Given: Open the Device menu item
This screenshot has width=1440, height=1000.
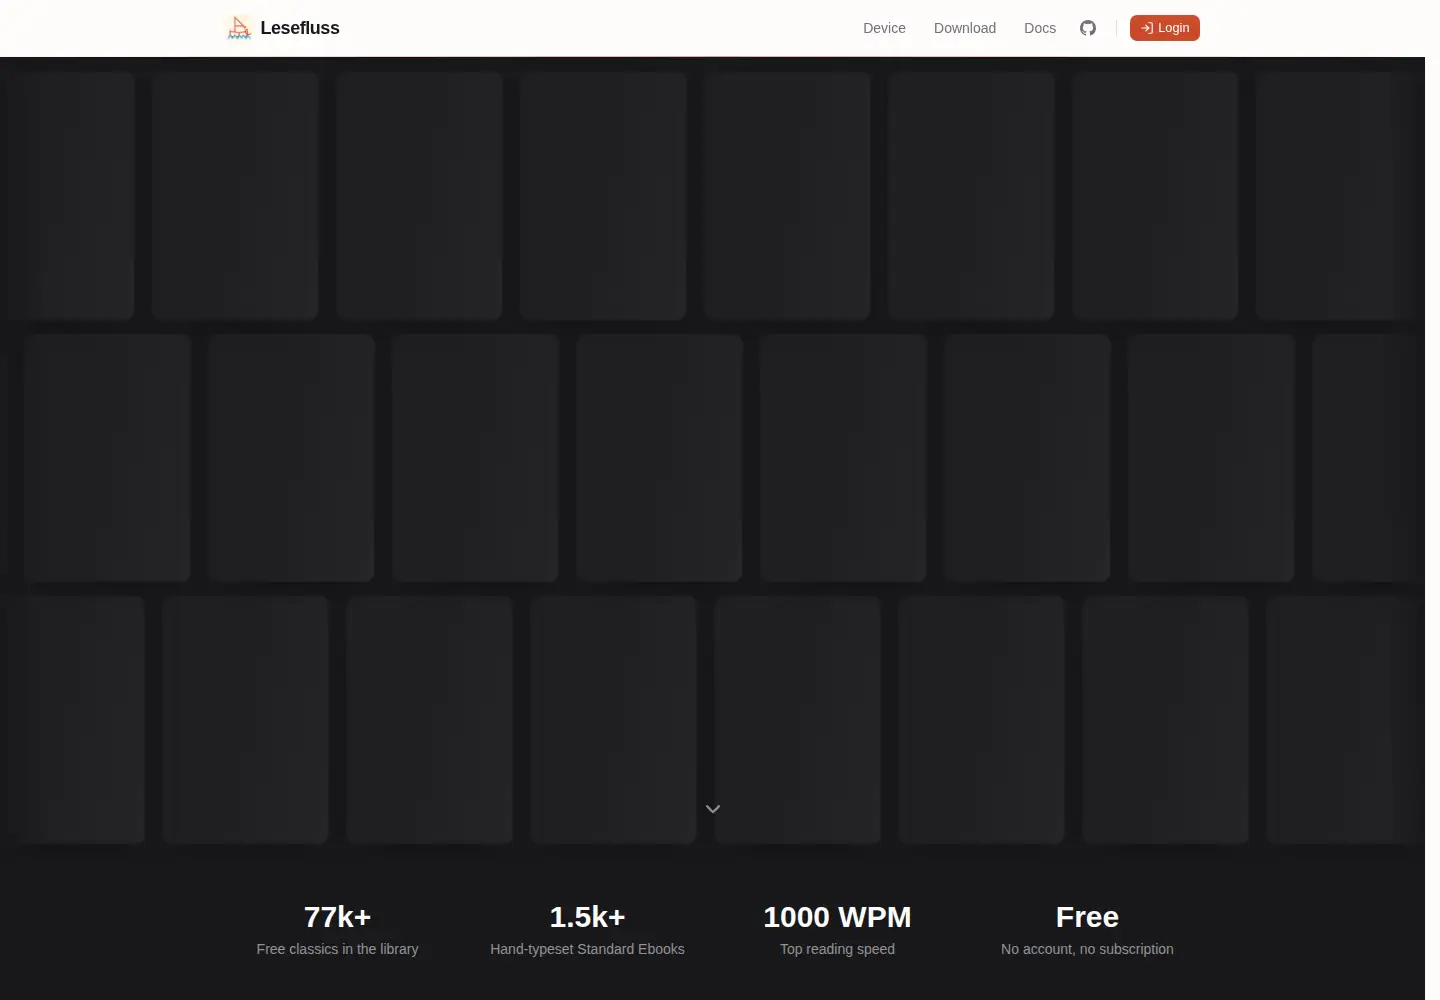Looking at the screenshot, I should pyautogui.click(x=884, y=28).
